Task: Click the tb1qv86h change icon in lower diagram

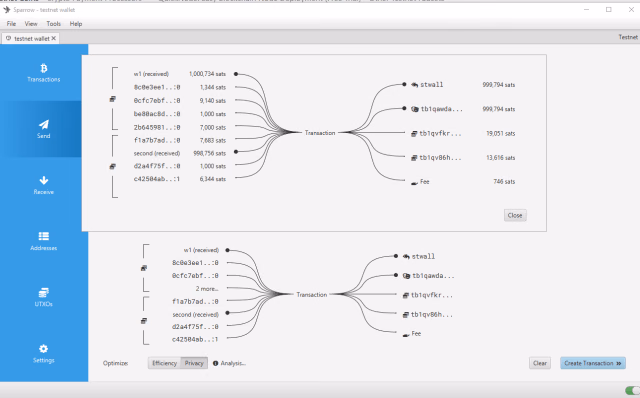Action: tap(406, 315)
